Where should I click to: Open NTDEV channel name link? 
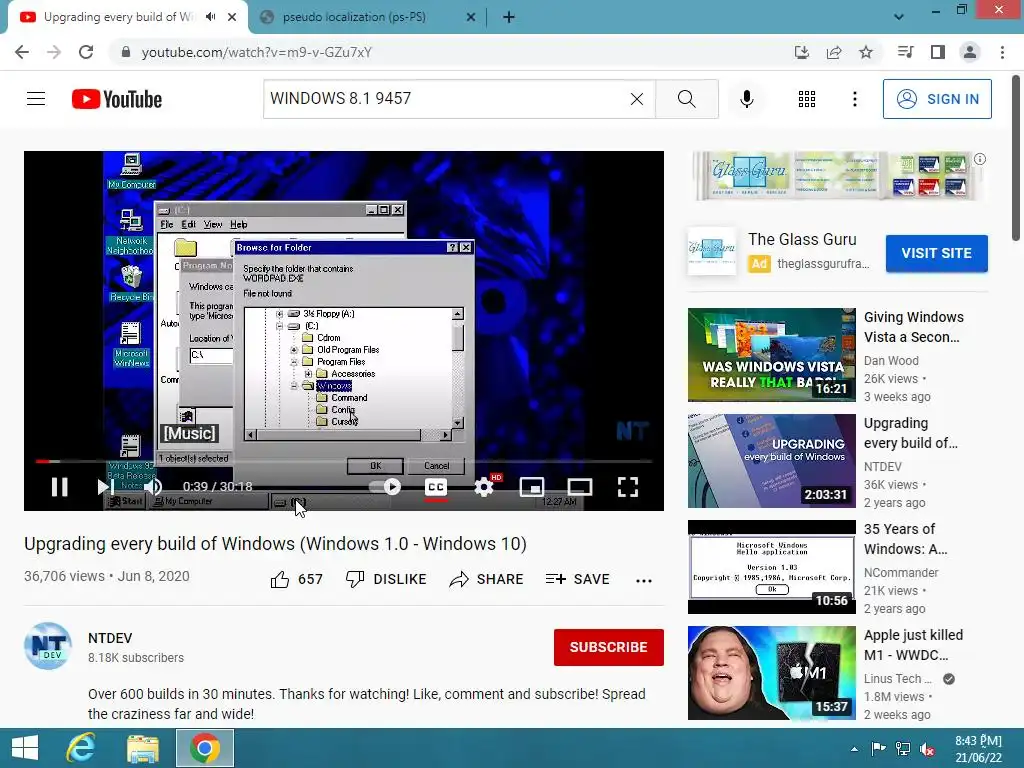tap(110, 638)
